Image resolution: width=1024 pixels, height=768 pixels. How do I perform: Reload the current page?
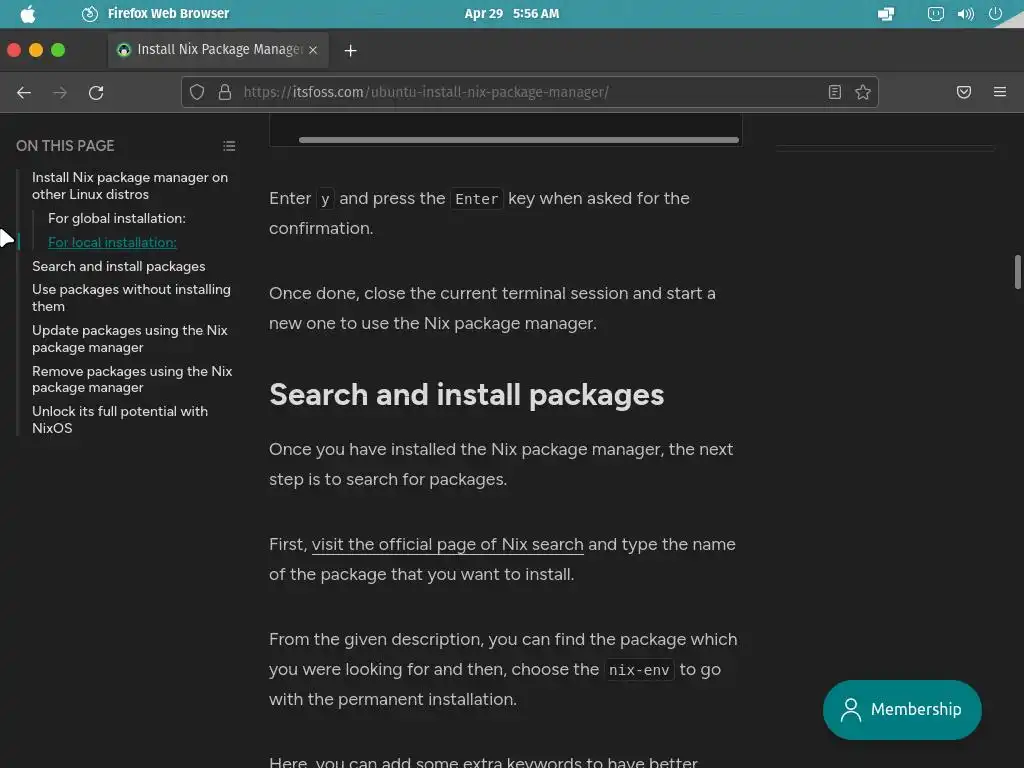click(96, 93)
